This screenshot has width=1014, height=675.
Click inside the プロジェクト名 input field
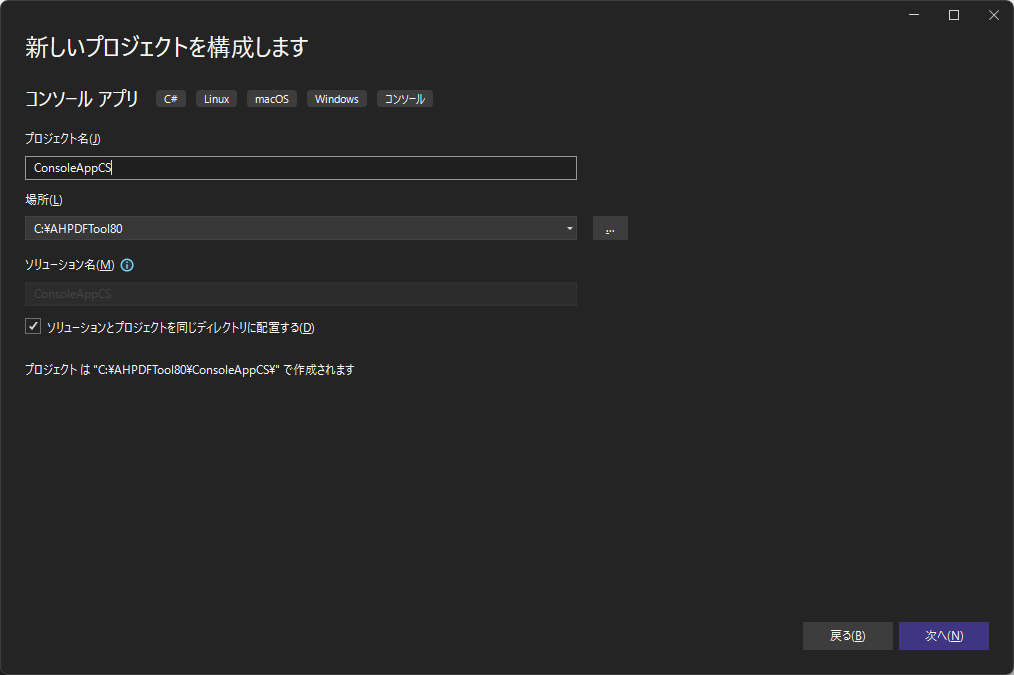pyautogui.click(x=300, y=168)
